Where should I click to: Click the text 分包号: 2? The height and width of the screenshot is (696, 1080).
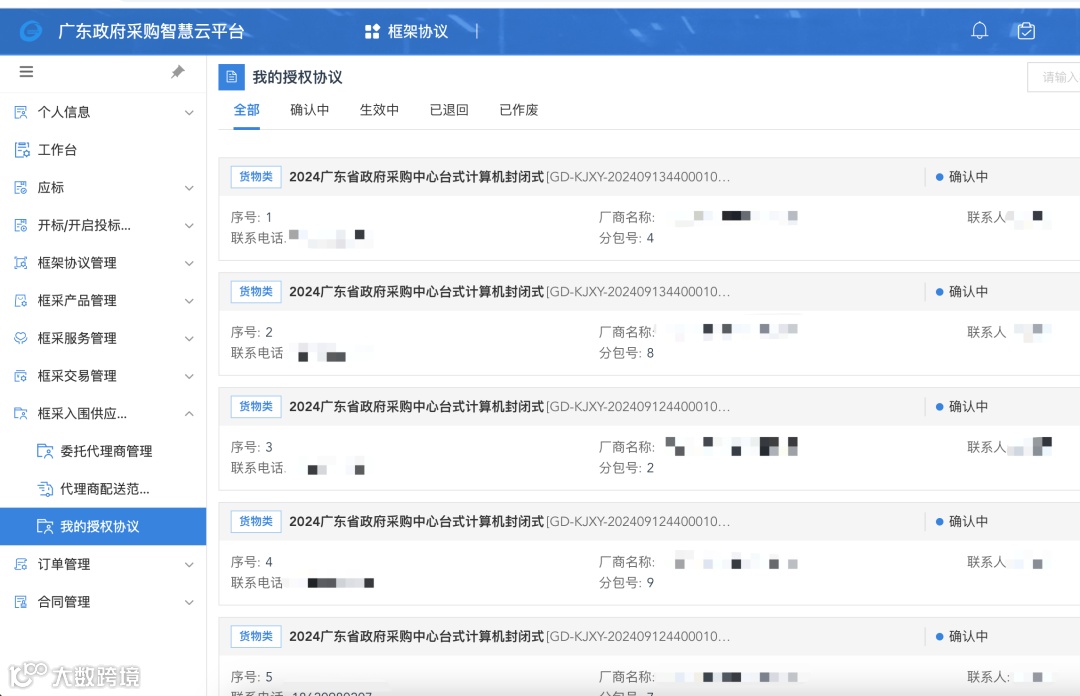click(x=626, y=468)
